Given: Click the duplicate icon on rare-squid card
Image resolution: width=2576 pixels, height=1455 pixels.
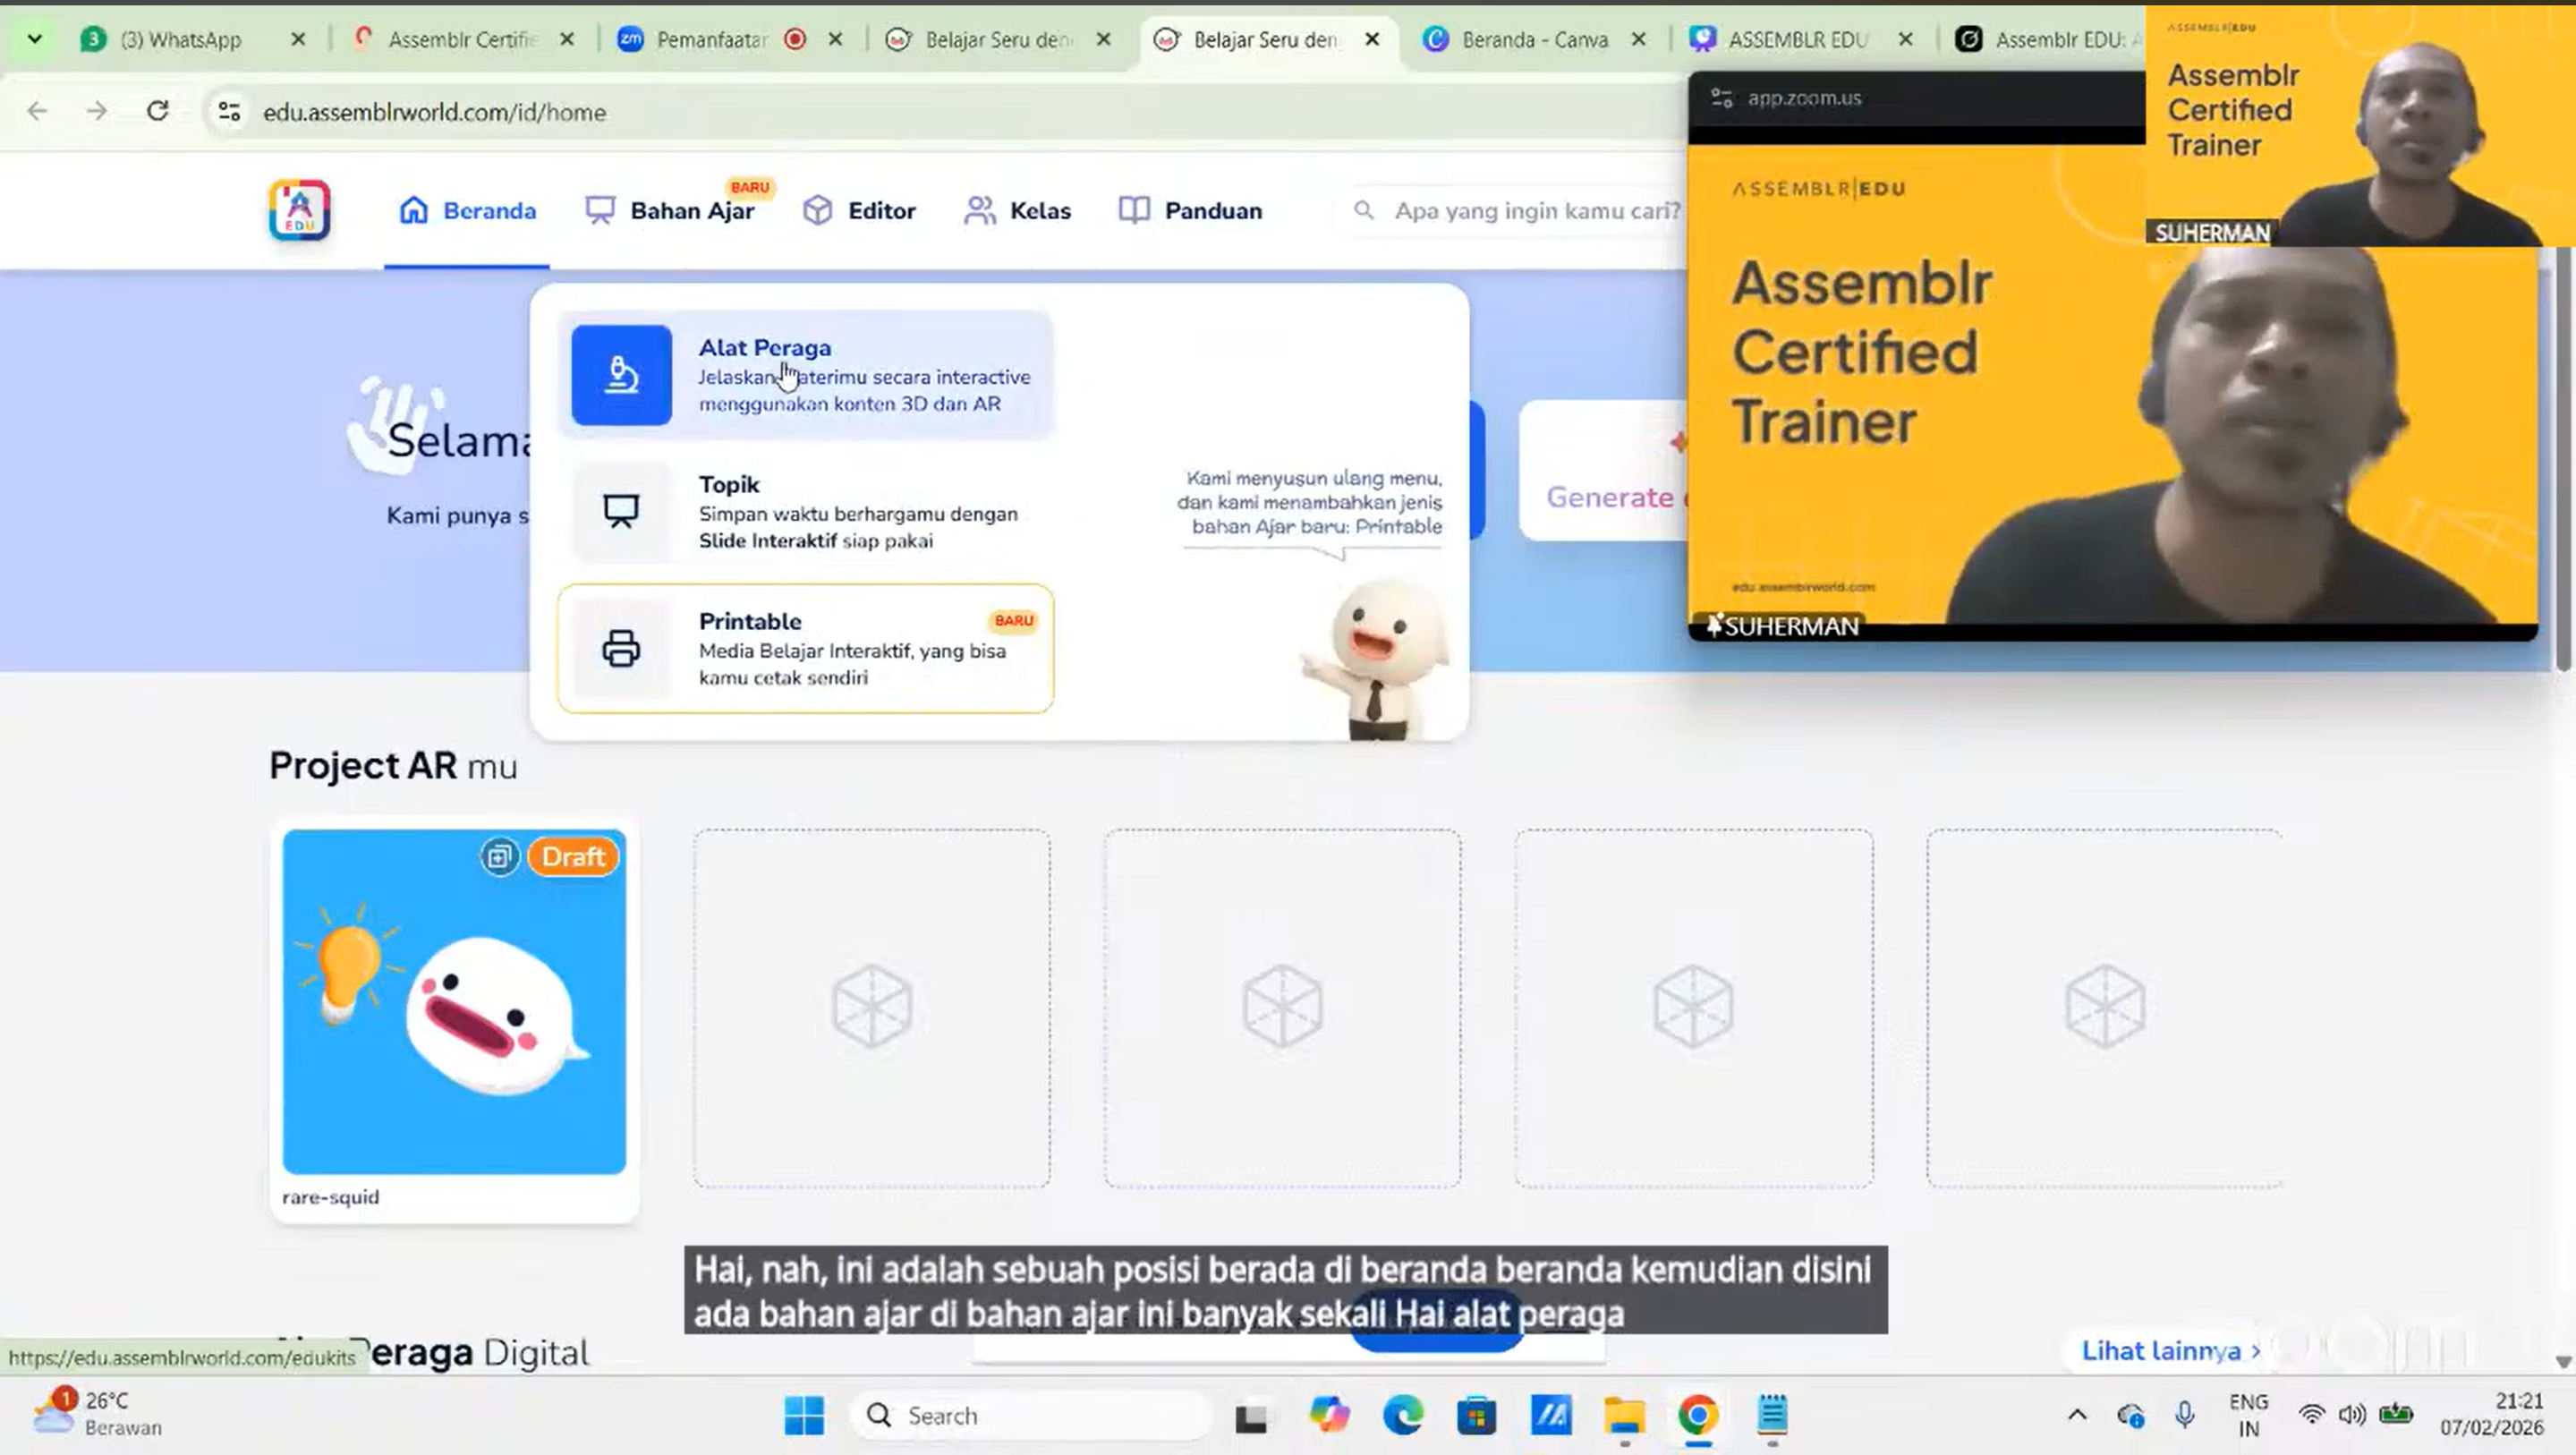Looking at the screenshot, I should (499, 857).
